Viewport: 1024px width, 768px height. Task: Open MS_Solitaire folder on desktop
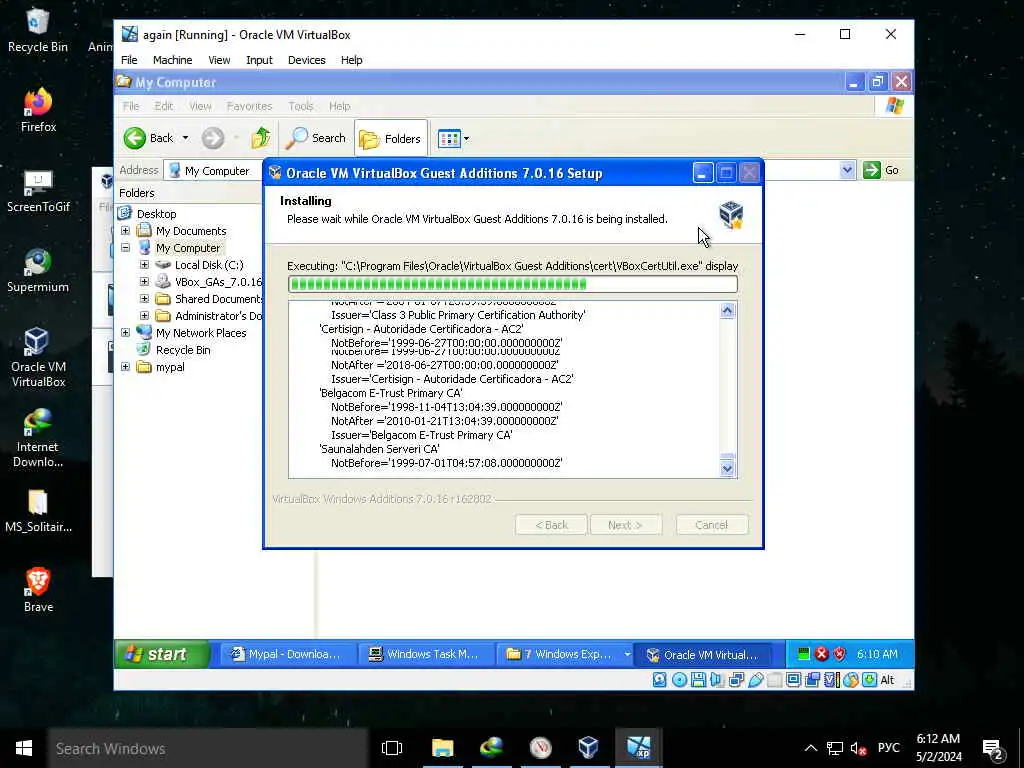click(38, 511)
